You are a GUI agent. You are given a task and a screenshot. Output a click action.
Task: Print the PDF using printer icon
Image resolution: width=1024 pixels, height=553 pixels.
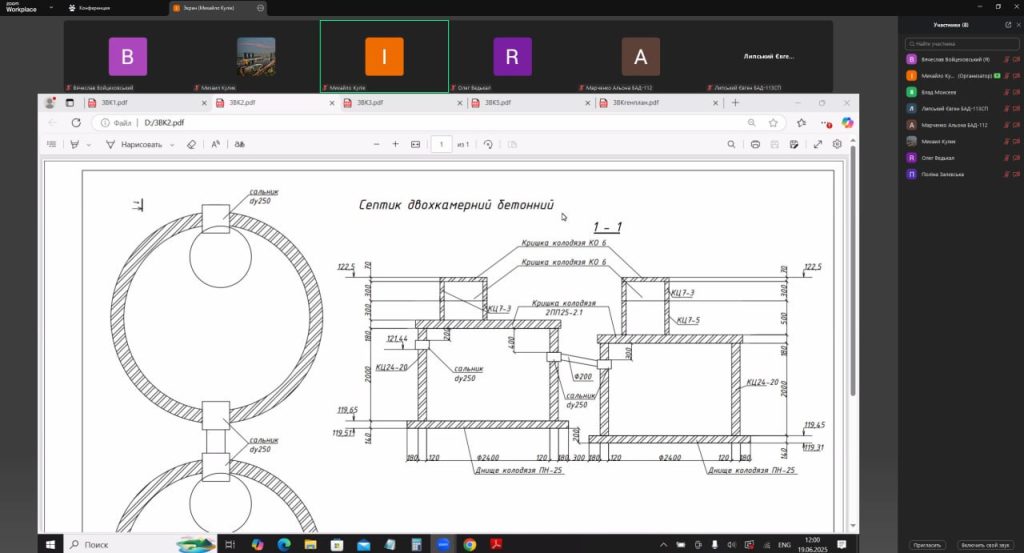point(755,144)
